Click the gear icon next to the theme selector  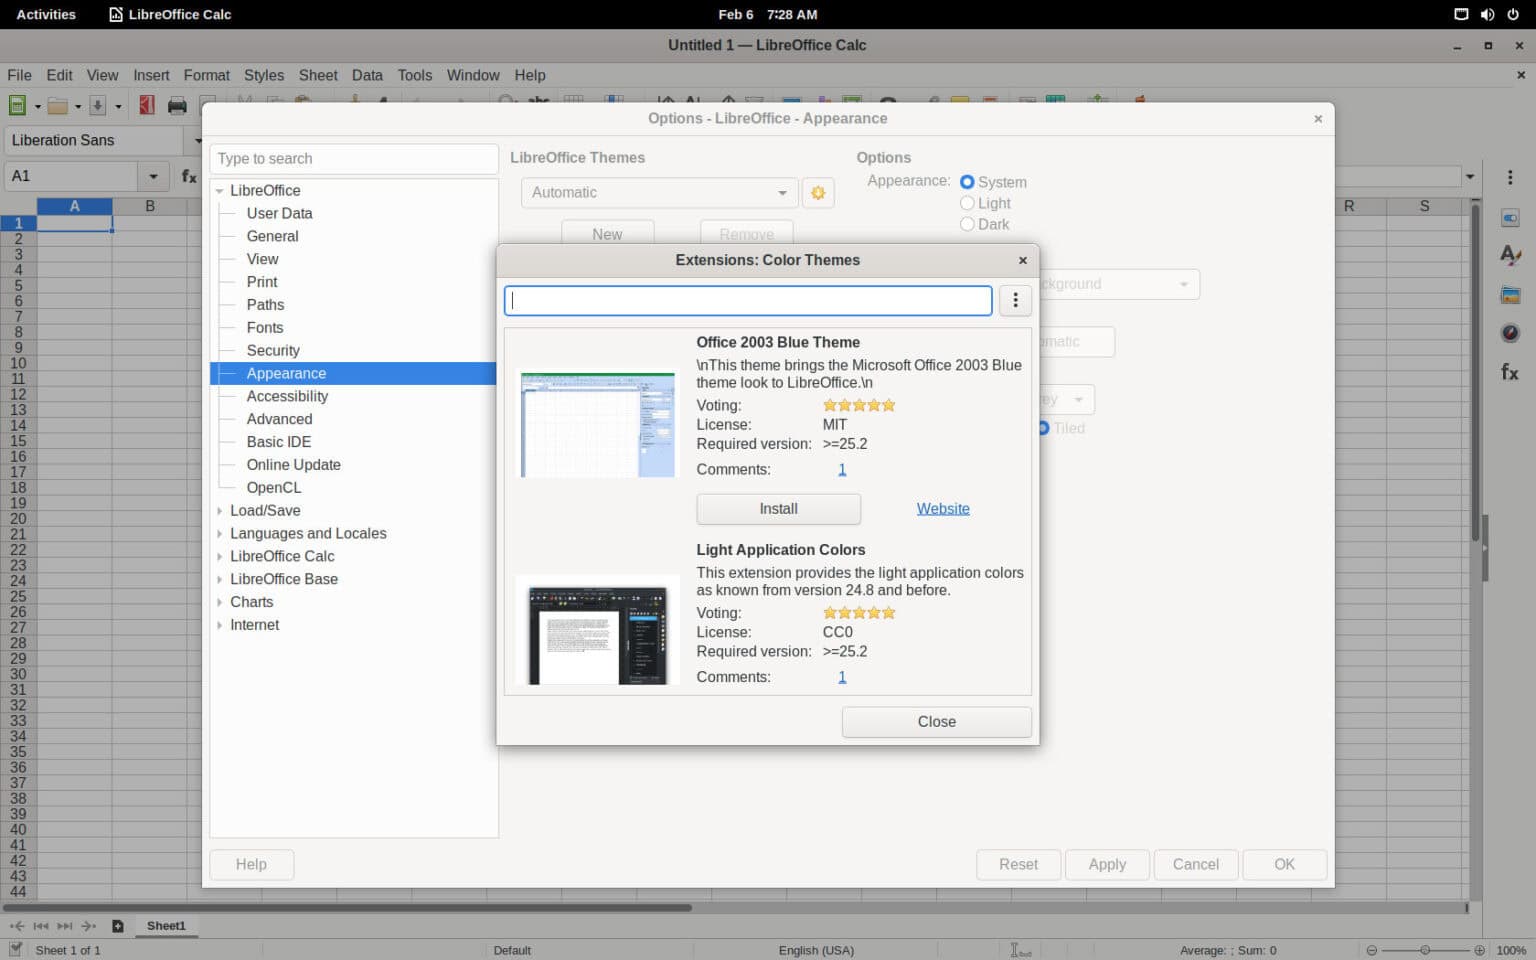coord(818,192)
